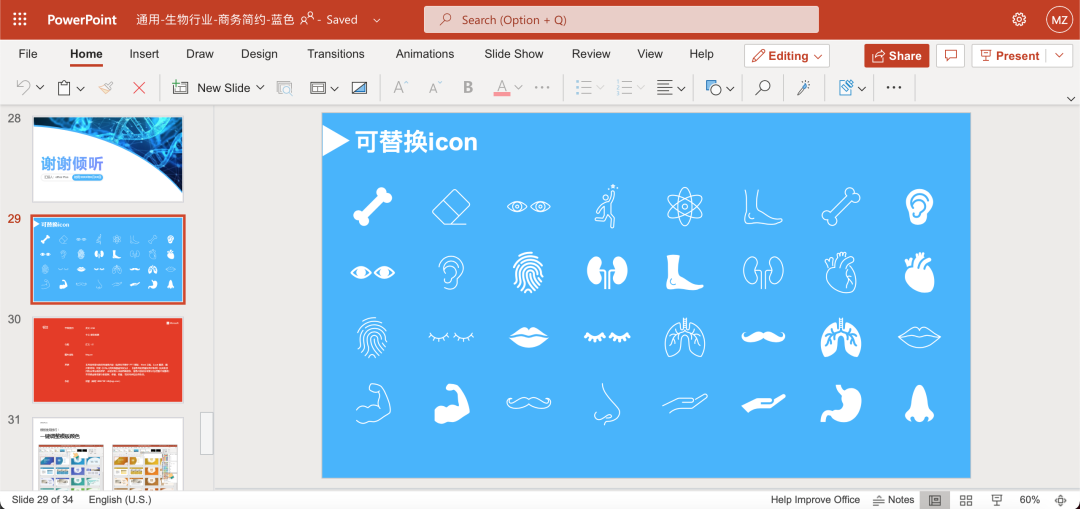Select slide 28 thumbnail 谢谢倾听

(x=108, y=158)
